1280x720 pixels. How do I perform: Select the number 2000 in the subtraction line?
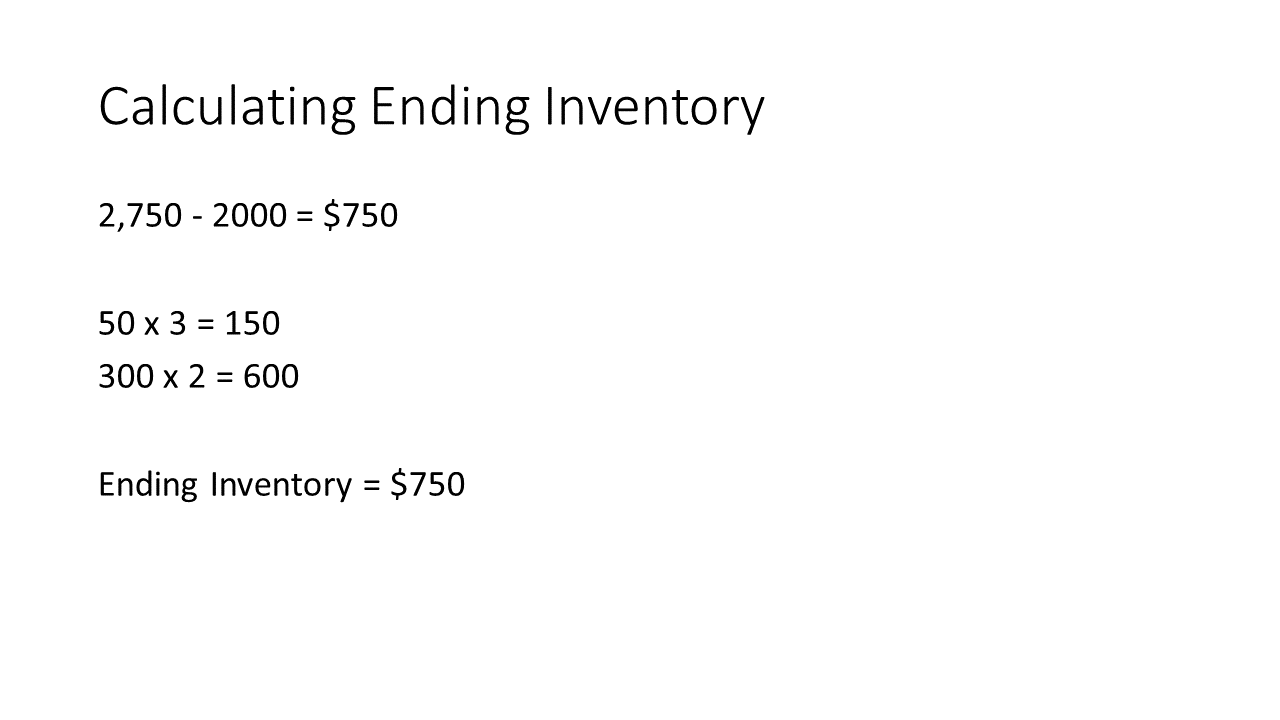click(249, 215)
